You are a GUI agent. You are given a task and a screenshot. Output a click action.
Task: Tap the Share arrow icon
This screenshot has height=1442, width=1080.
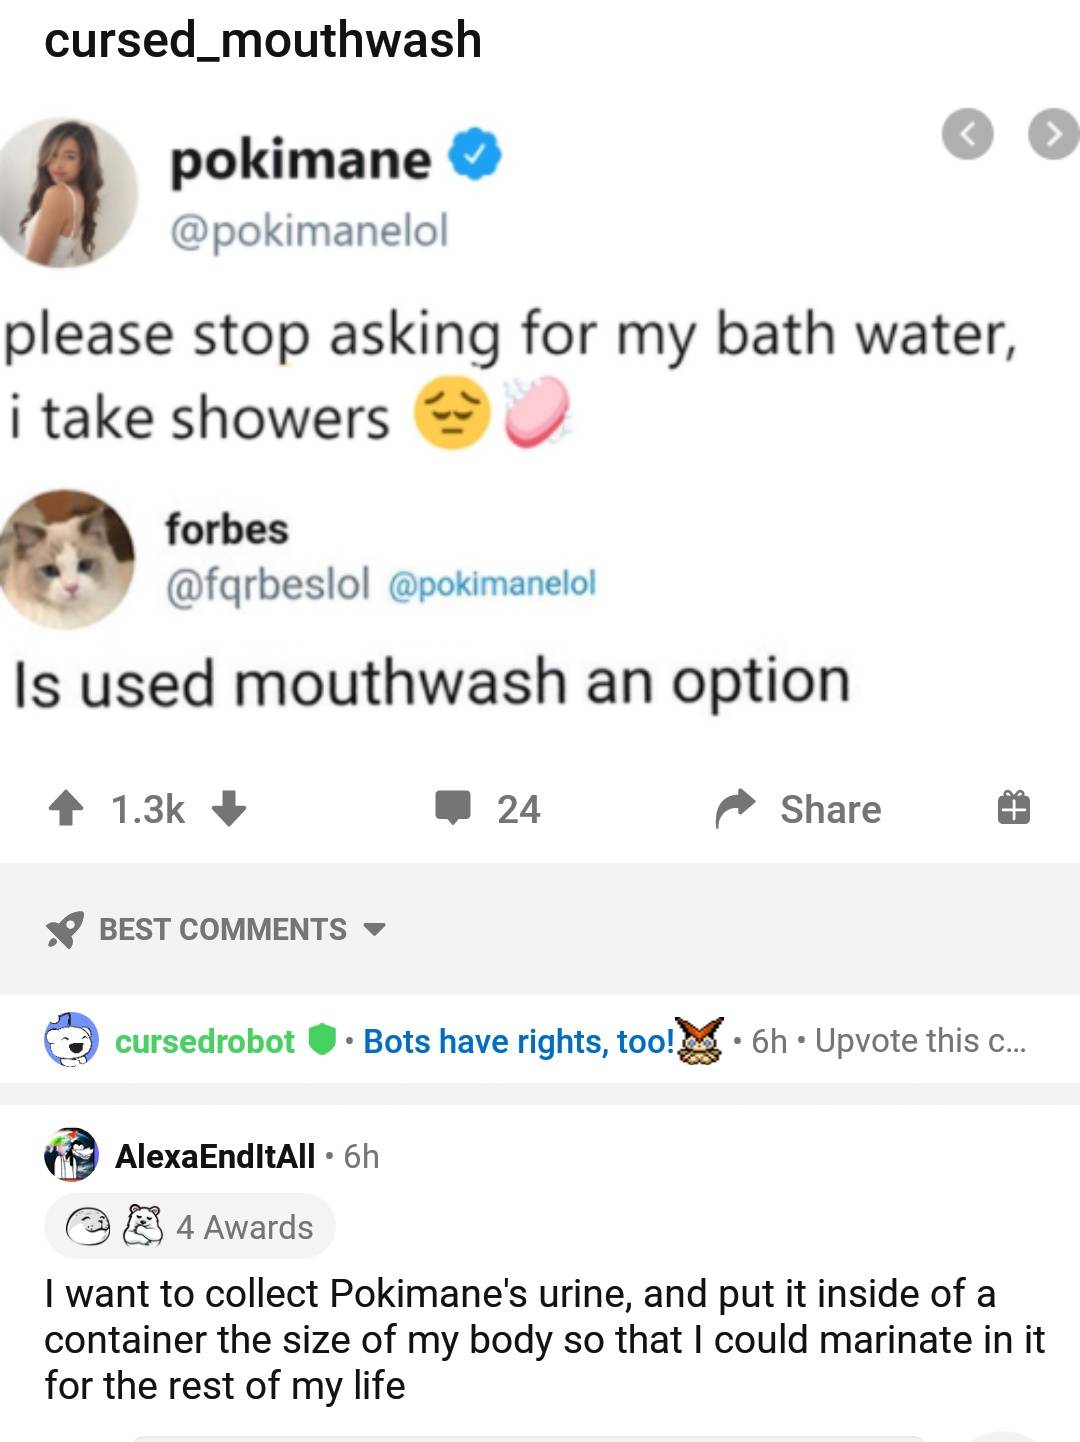735,808
